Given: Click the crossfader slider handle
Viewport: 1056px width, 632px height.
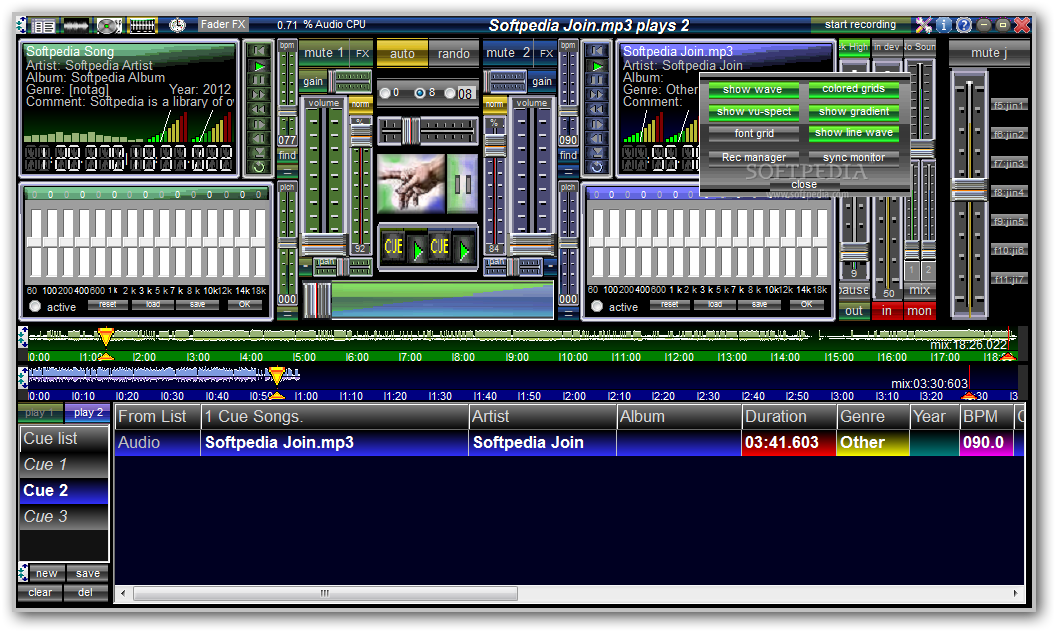Looking at the screenshot, I should tap(317, 300).
